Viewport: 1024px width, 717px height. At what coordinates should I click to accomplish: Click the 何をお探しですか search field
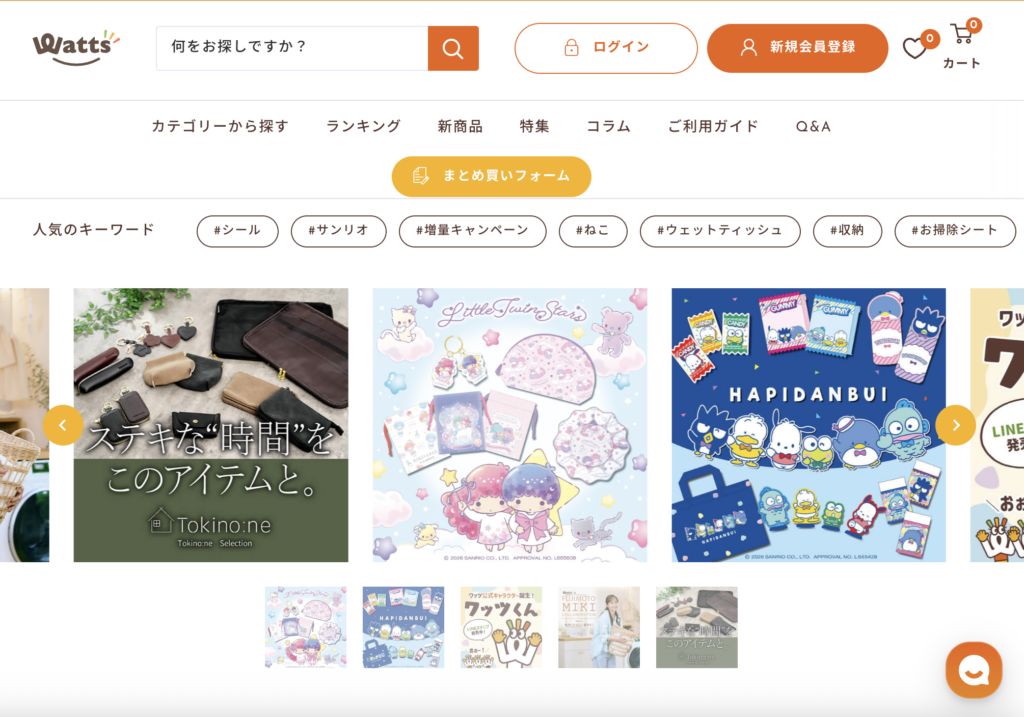point(292,48)
